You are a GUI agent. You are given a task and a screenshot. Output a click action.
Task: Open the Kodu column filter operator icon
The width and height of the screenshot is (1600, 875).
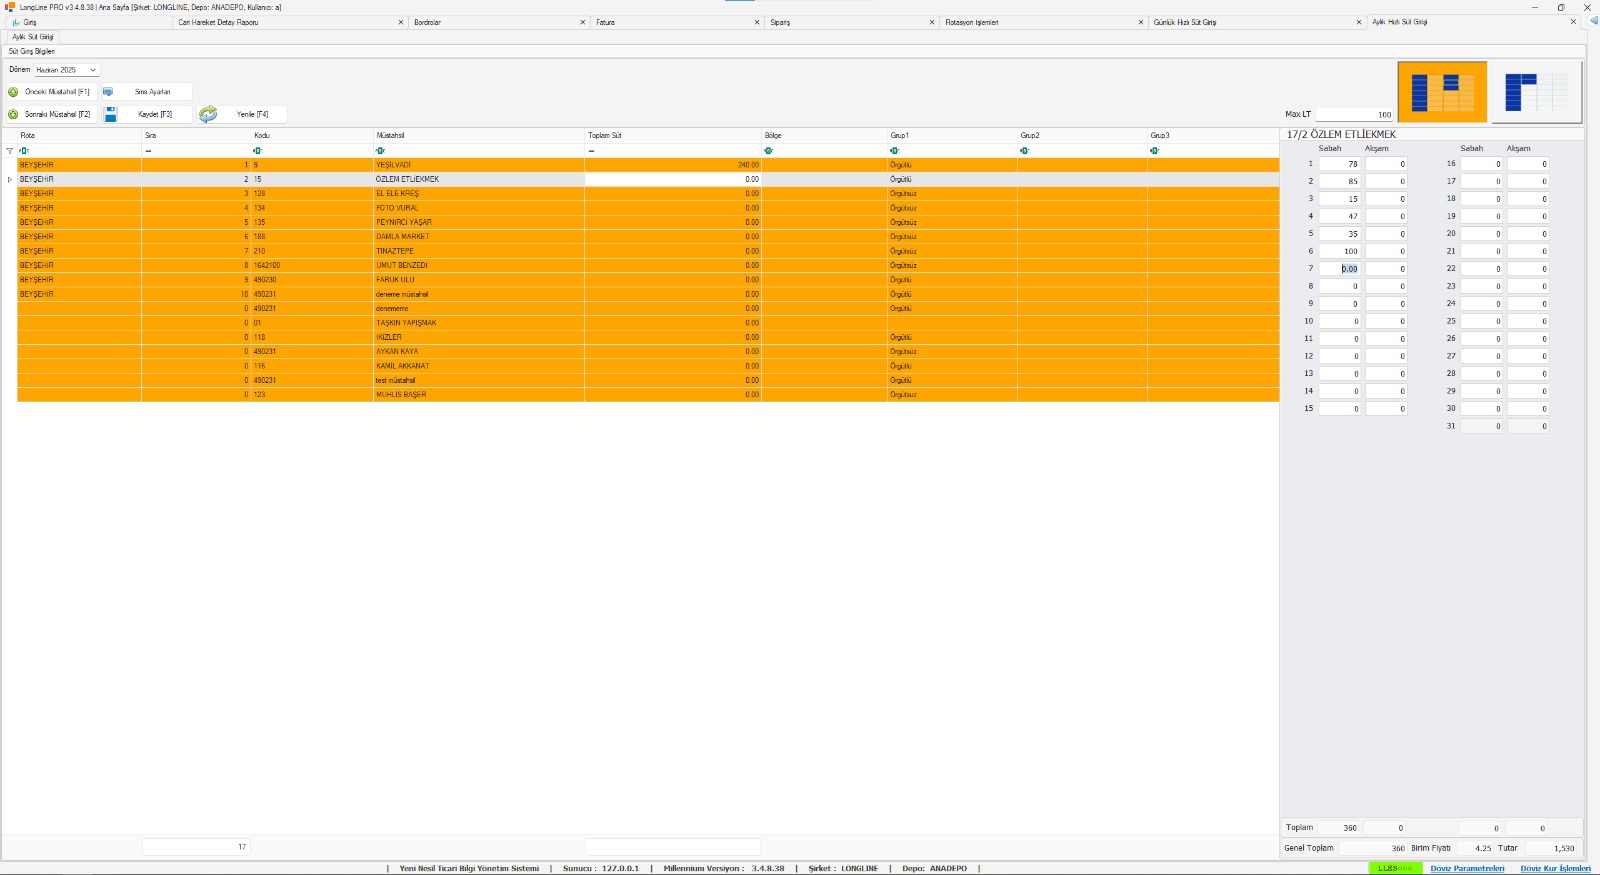(x=258, y=151)
